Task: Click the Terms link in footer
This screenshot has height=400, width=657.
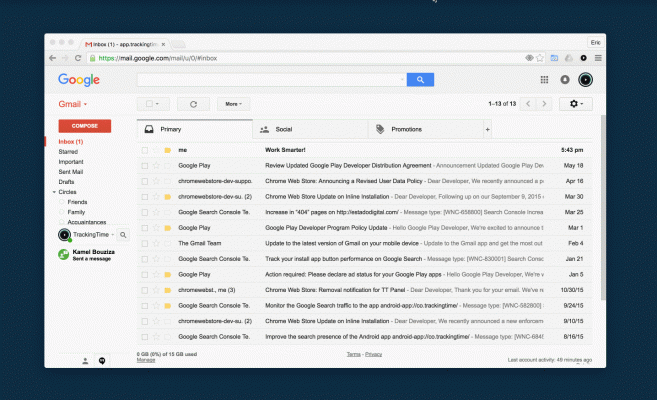Action: coord(354,354)
